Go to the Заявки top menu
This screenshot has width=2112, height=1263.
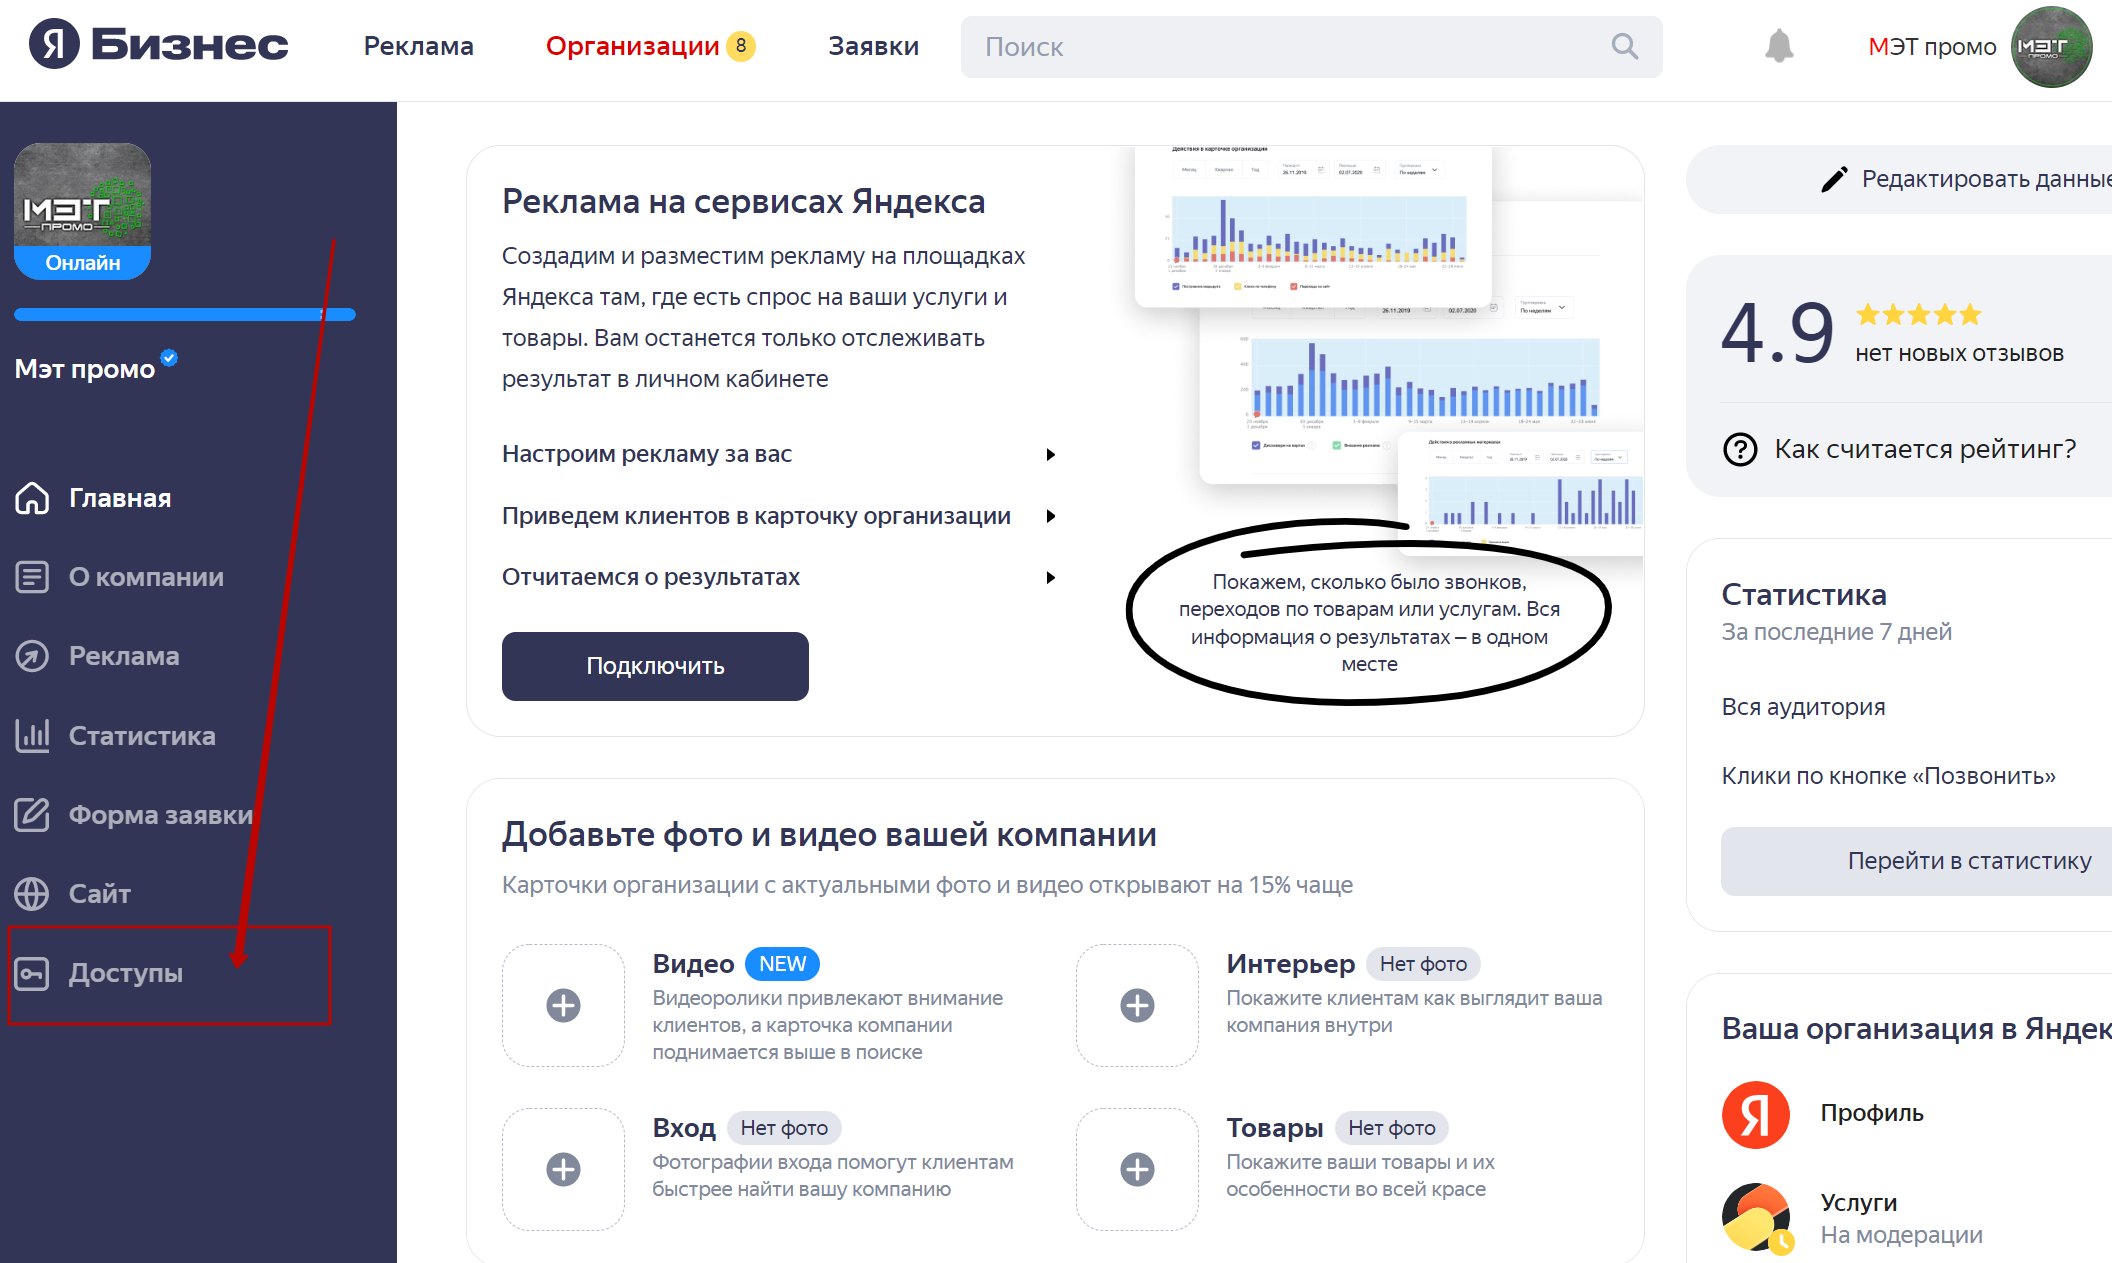pos(873,46)
